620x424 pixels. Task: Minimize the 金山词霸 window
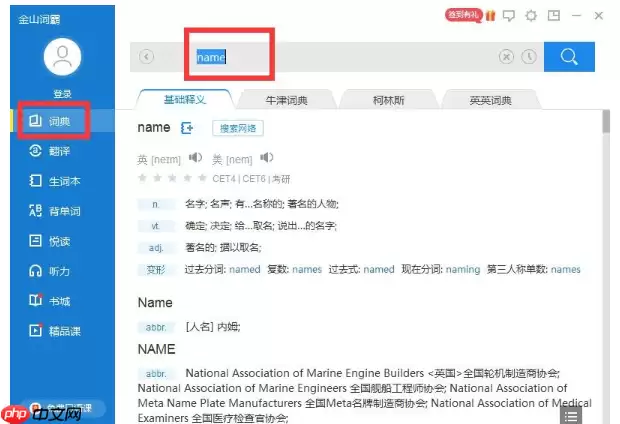tap(577, 16)
